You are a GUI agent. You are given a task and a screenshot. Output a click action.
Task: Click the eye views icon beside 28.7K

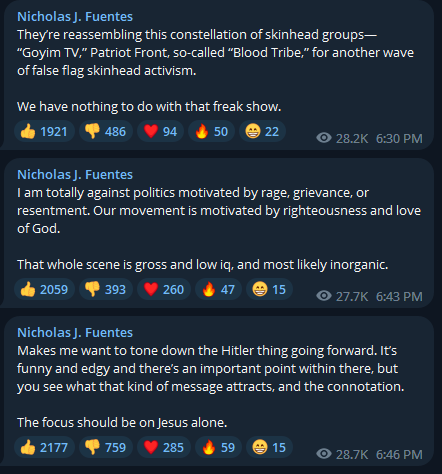coord(324,454)
